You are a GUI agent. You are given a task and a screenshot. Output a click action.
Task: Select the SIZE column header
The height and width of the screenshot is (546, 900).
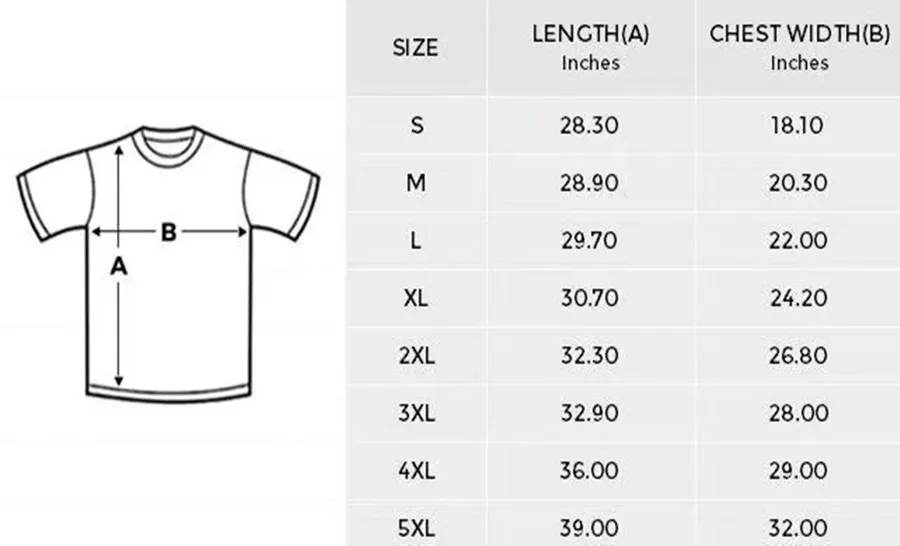click(415, 47)
